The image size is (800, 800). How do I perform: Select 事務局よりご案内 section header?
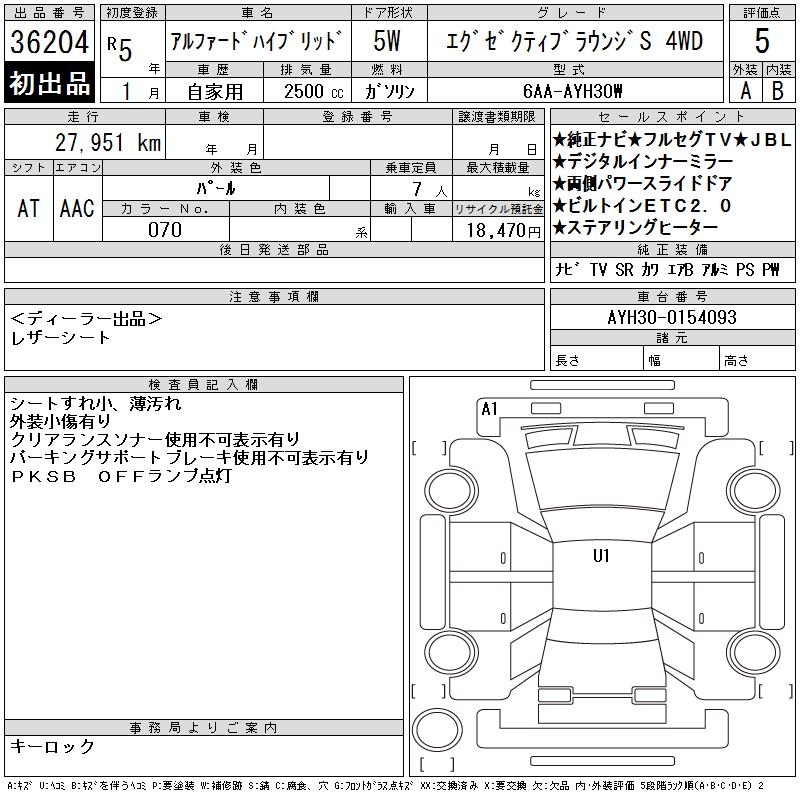tap(204, 728)
